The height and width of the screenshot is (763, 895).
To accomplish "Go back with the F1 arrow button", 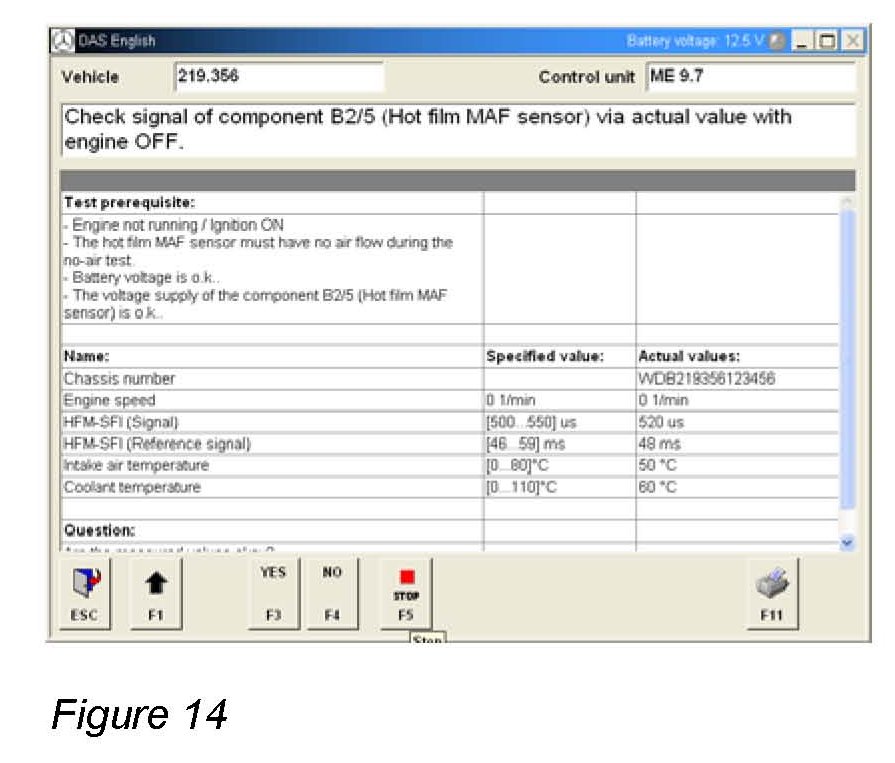I will (x=156, y=594).
